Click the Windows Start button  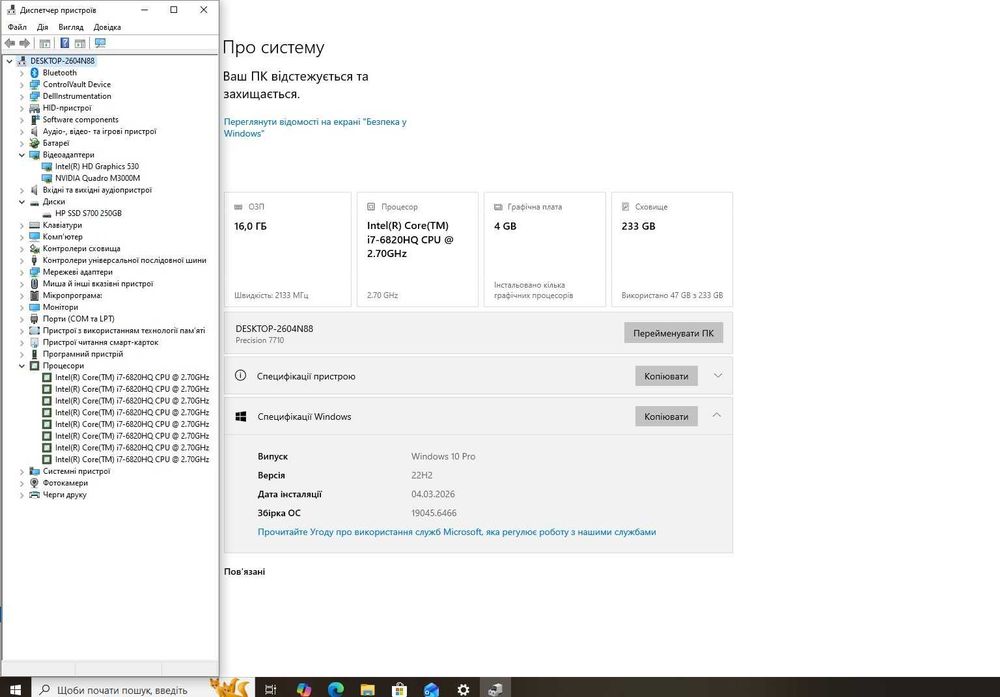(x=15, y=689)
